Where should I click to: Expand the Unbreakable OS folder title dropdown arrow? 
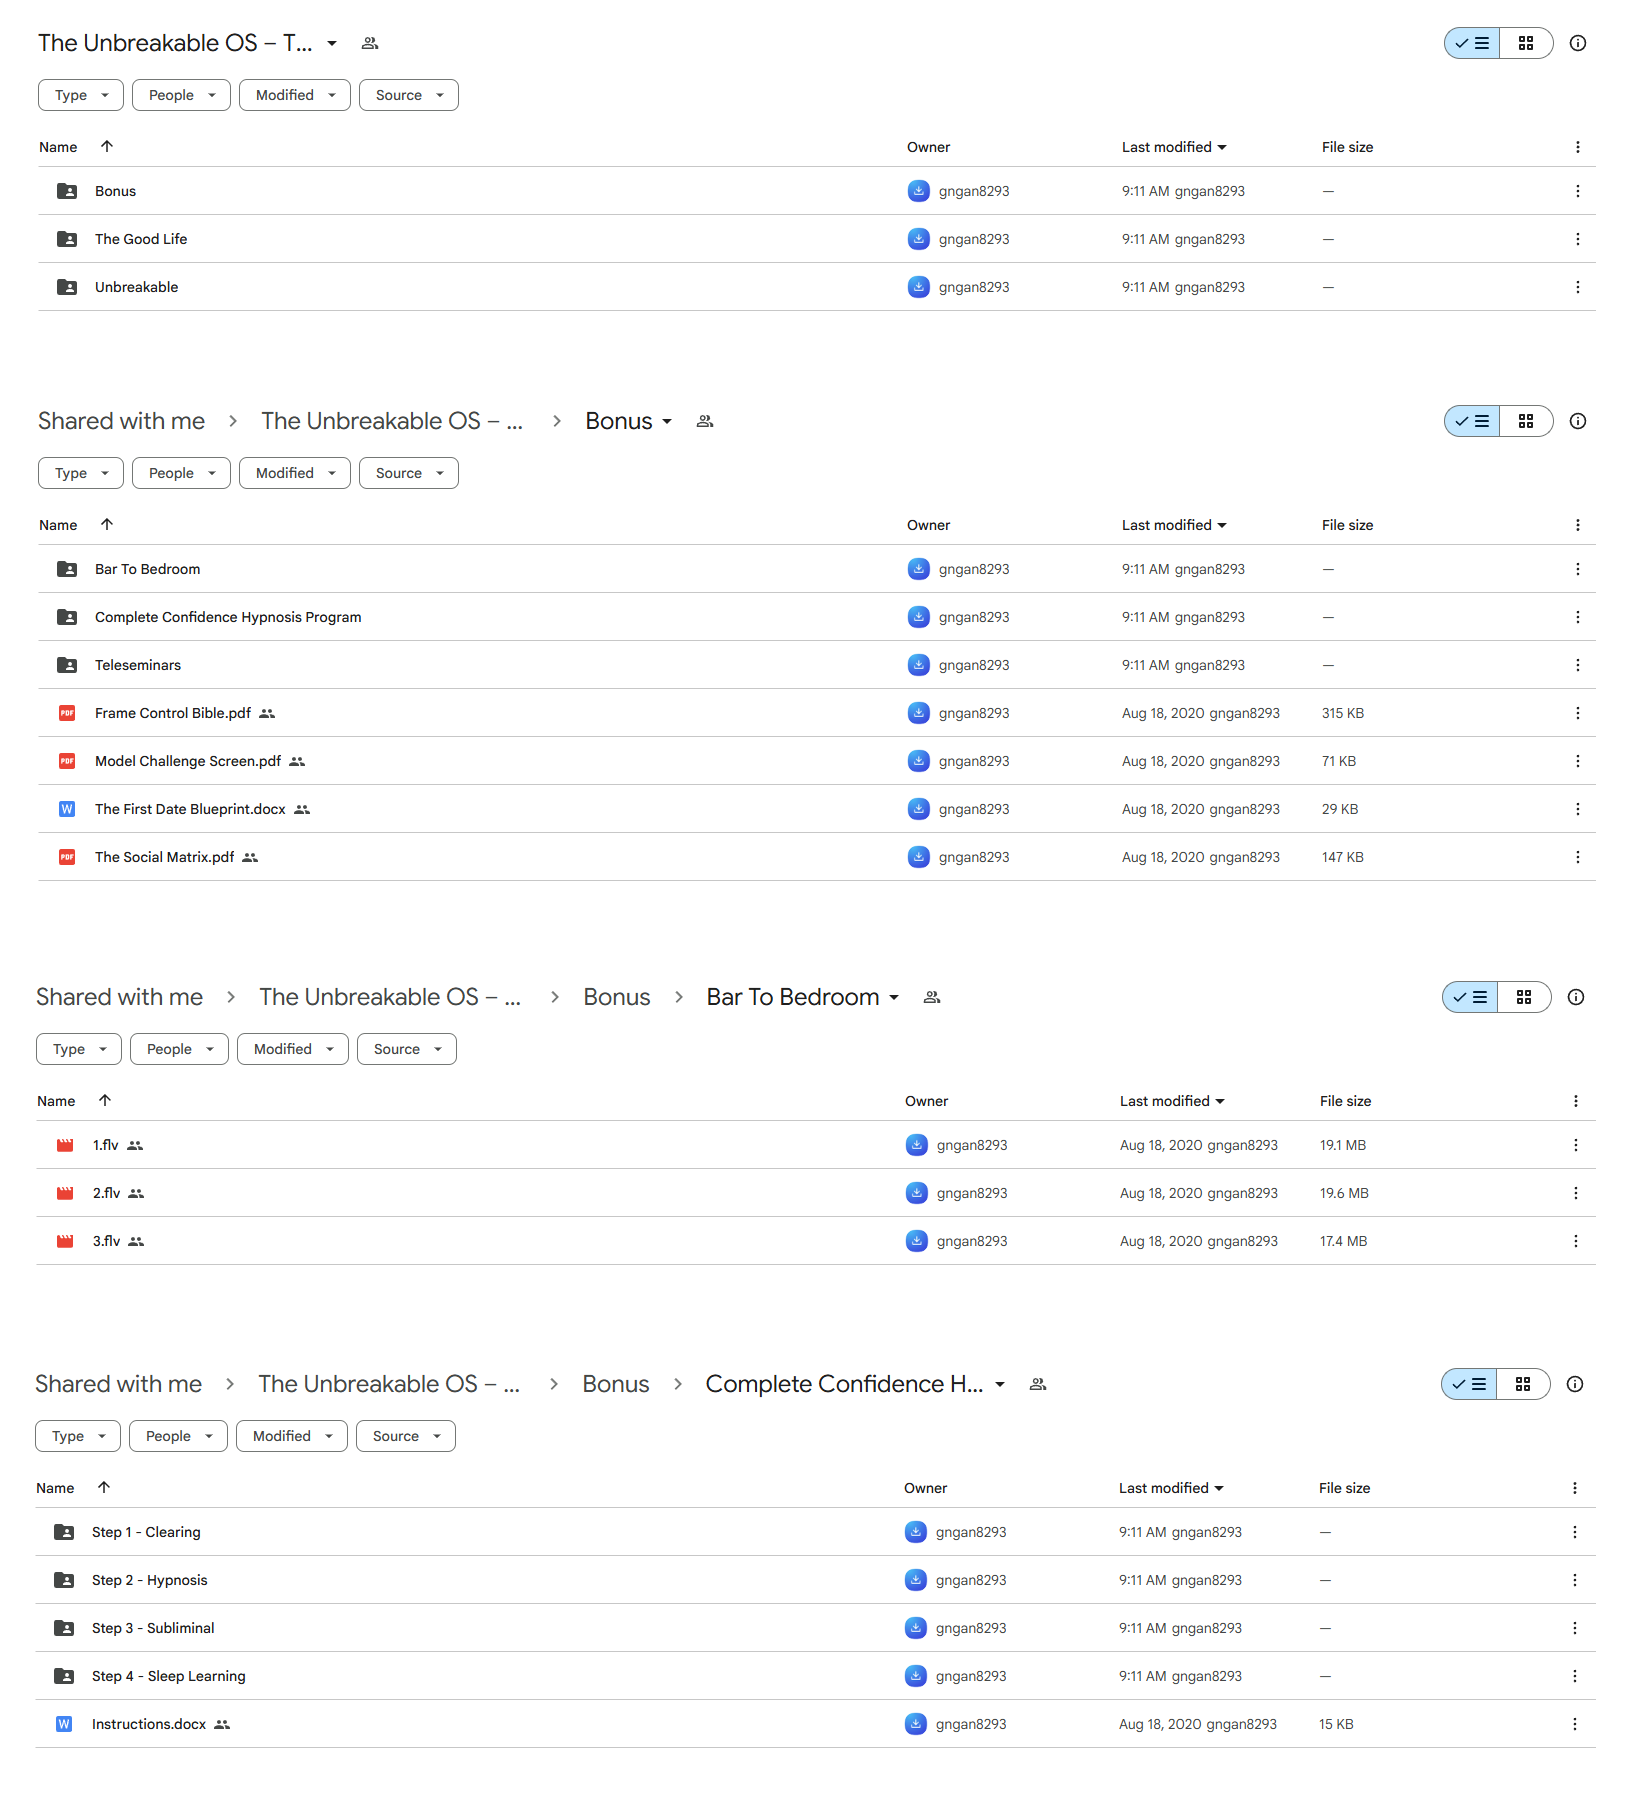tap(332, 43)
